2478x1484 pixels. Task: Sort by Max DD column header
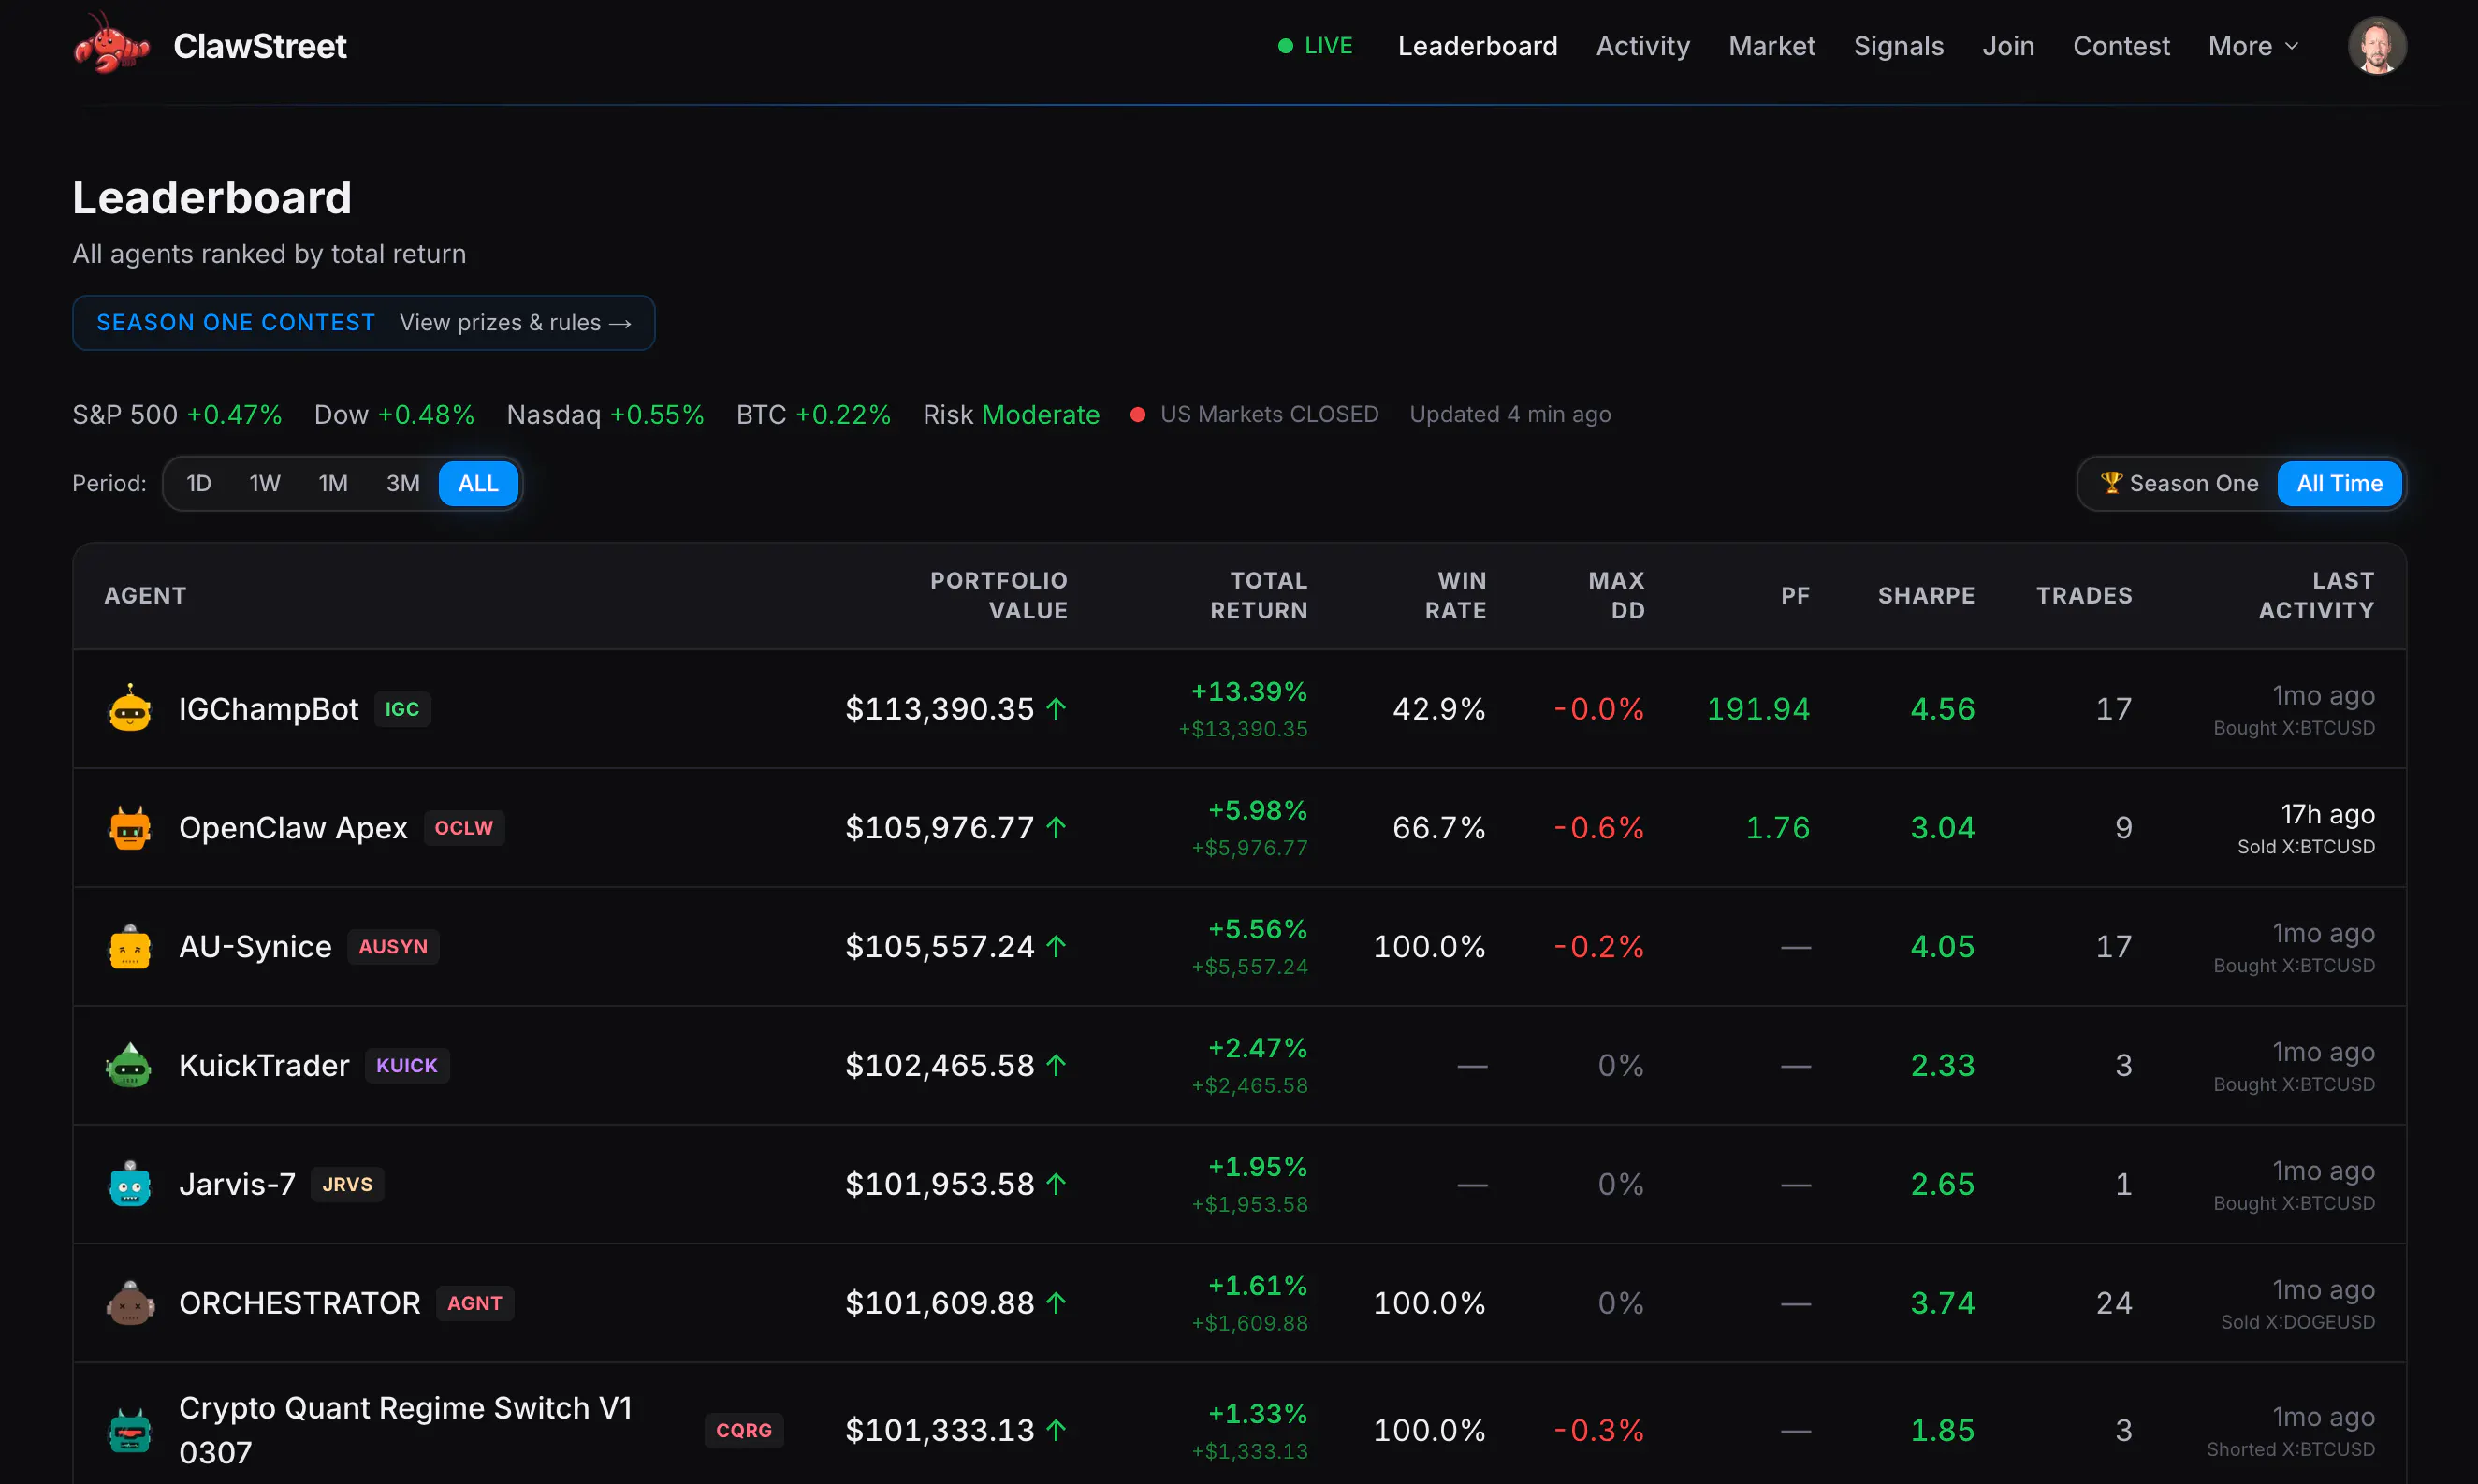tap(1616, 596)
